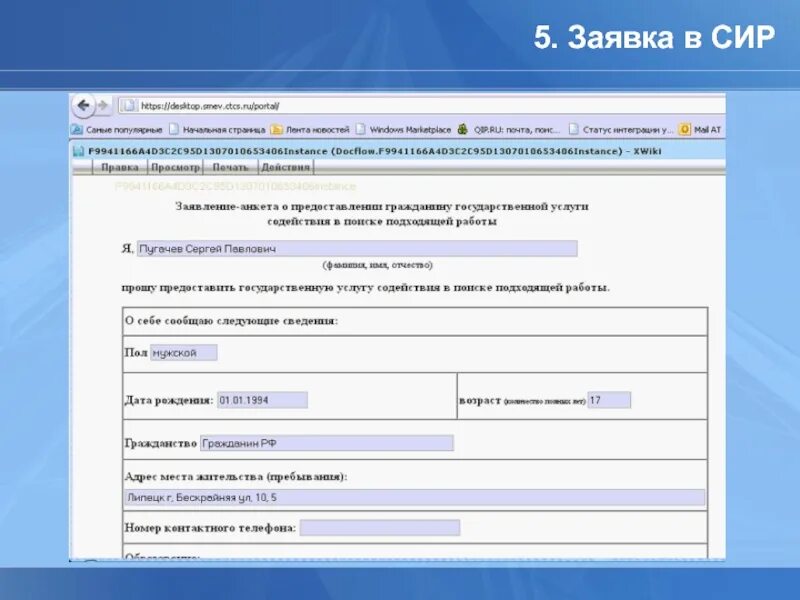Click the QIP.RU bookmark icon

click(x=463, y=129)
